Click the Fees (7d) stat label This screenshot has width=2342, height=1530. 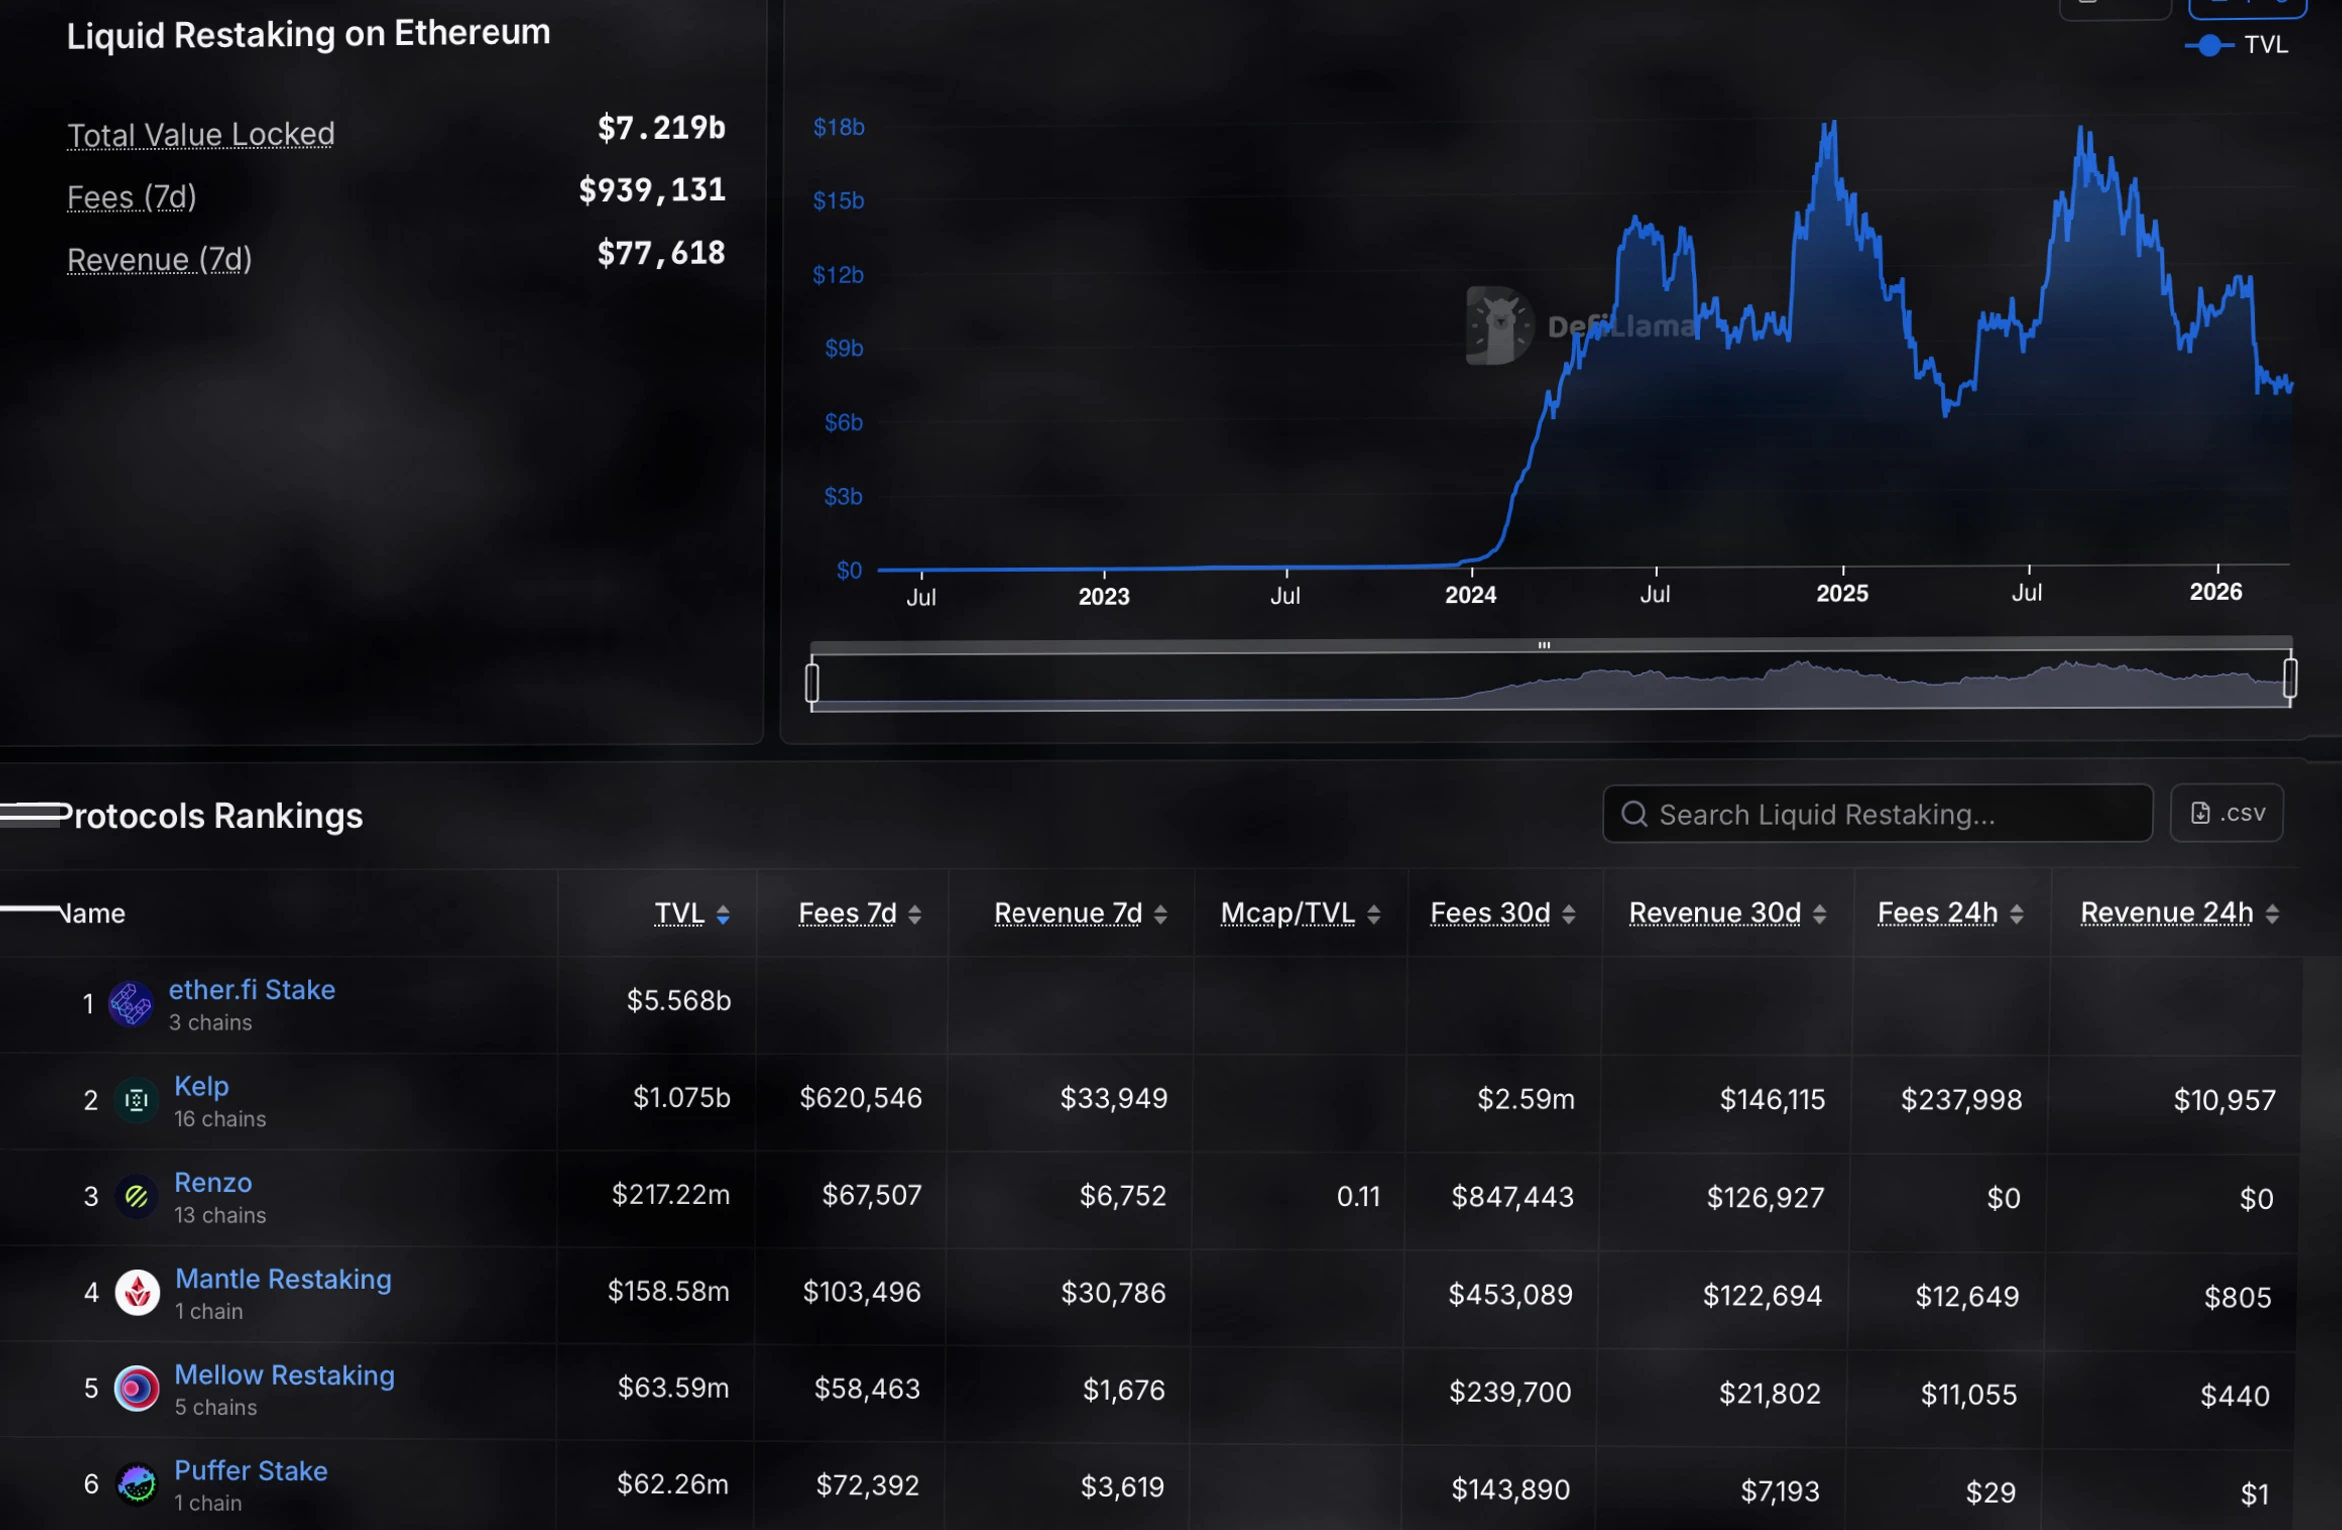coord(132,197)
